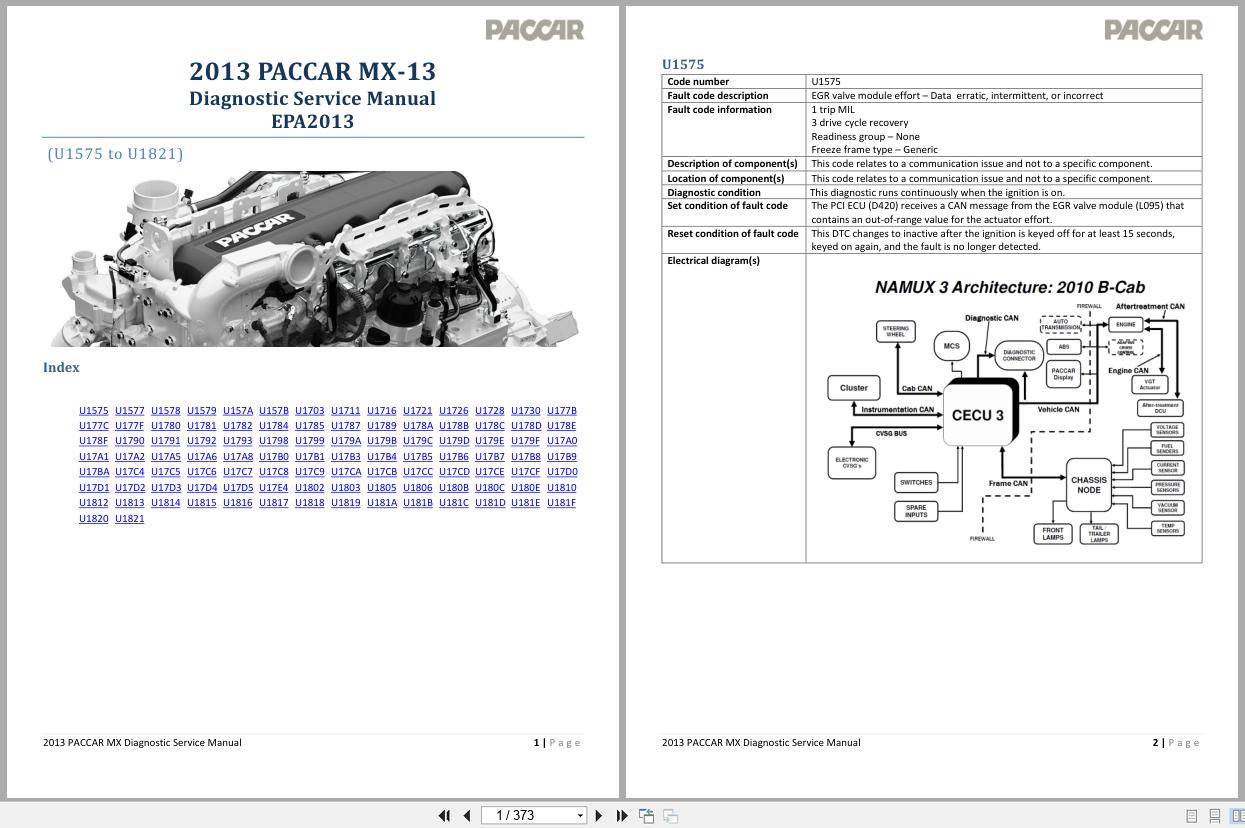Open index link U1812
The width and height of the screenshot is (1245, 828).
coord(94,502)
